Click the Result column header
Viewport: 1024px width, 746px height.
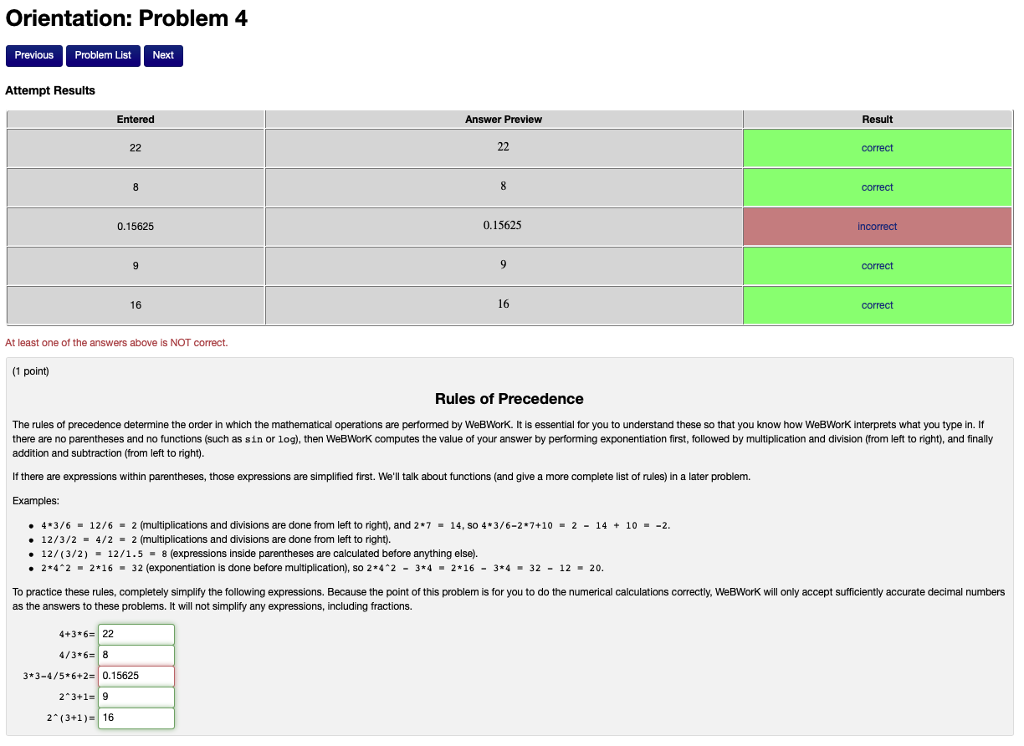877,119
